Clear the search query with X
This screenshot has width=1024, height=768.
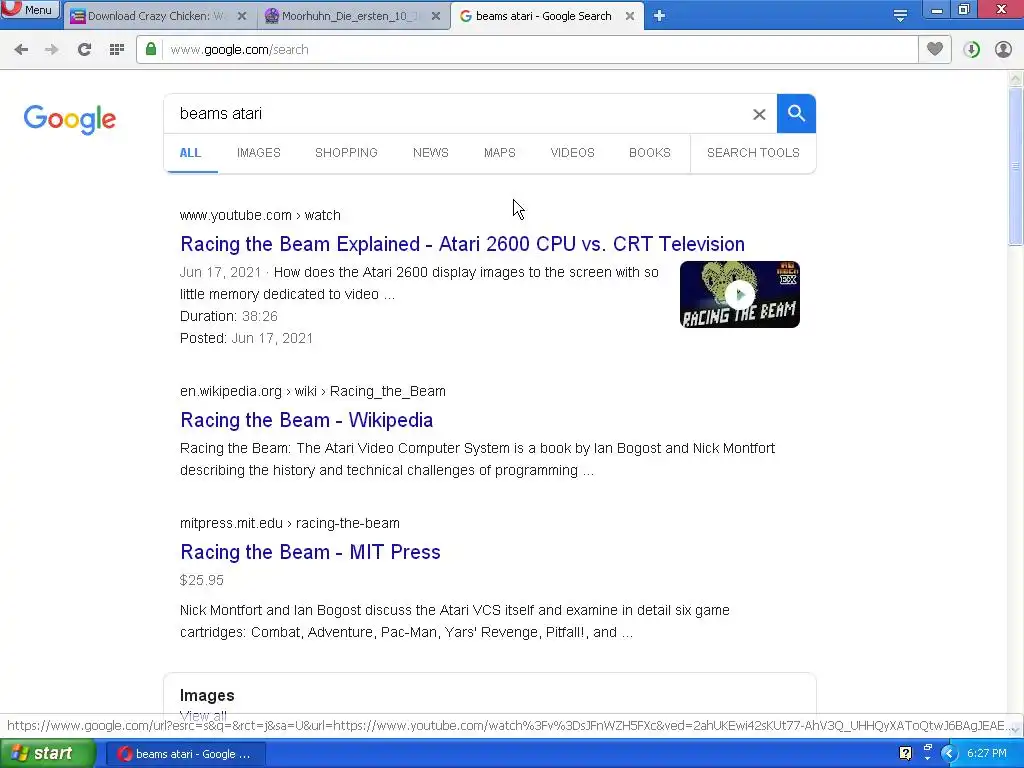pos(759,114)
